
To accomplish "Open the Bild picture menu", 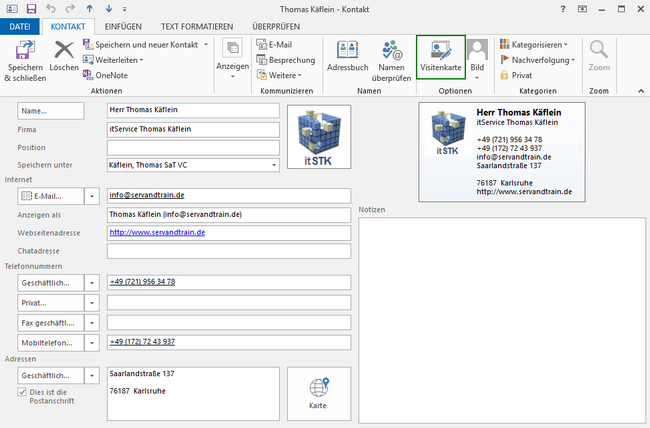I will [x=477, y=60].
